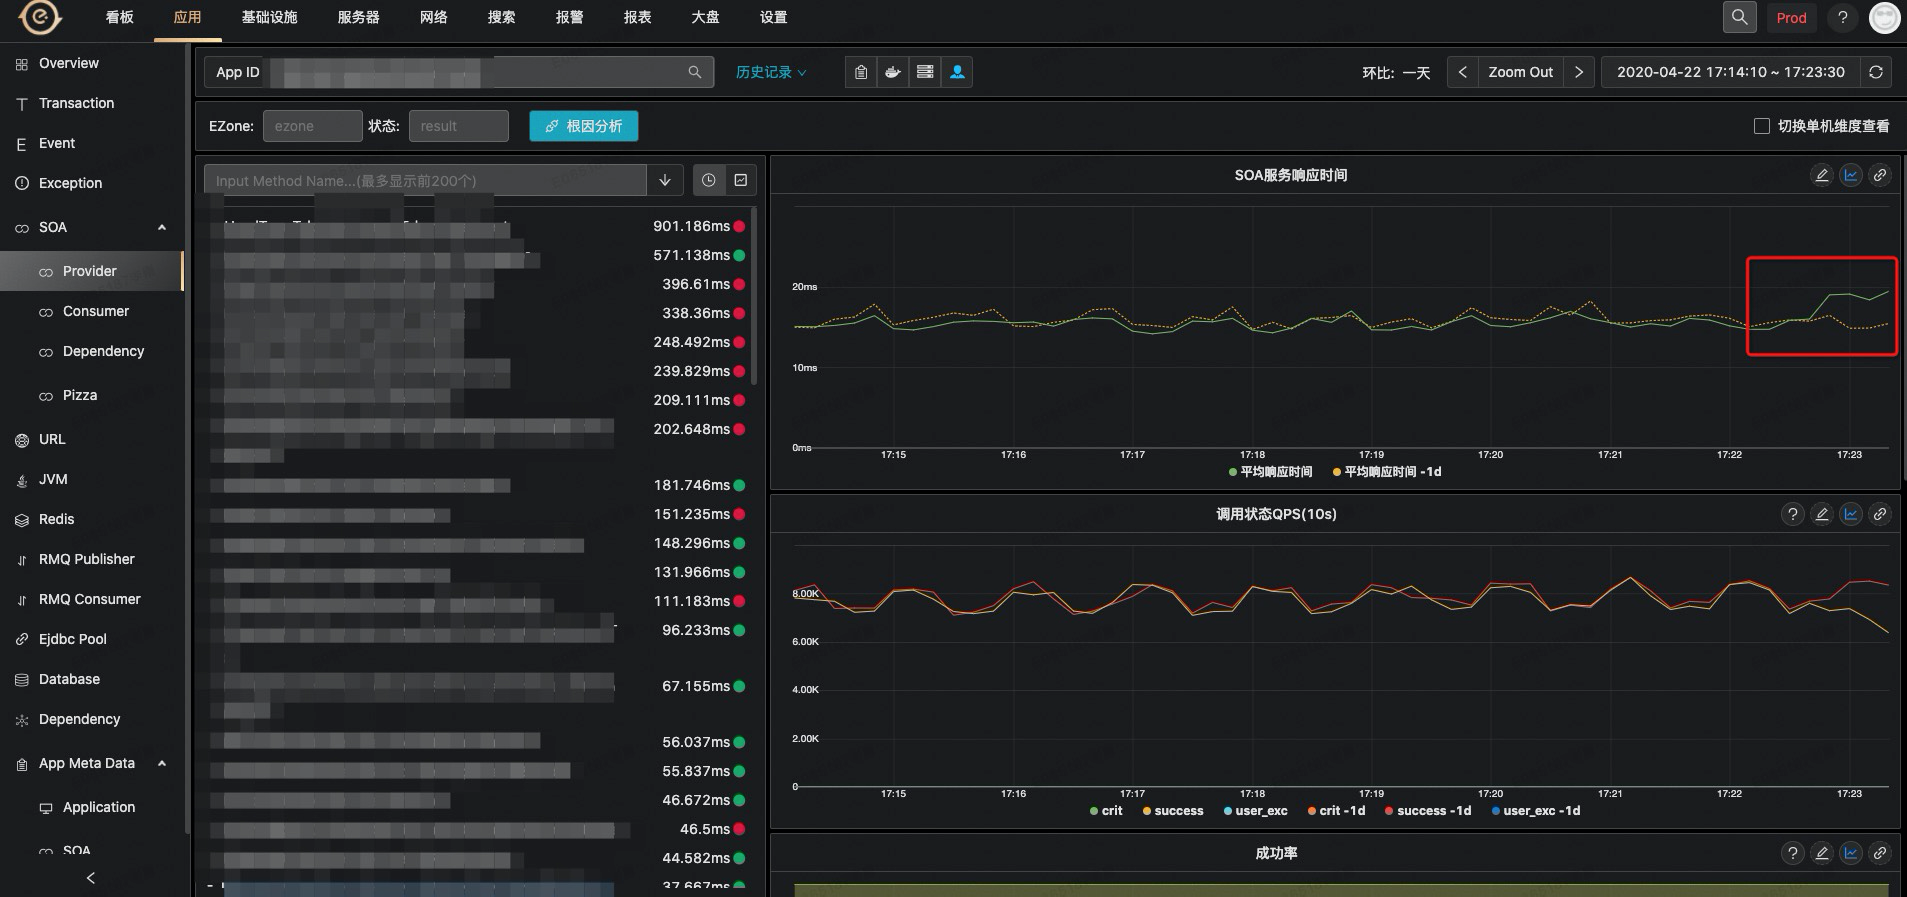Click pencil edit icon on 成功率 panel
Screen dimensions: 1907x897
1822,853
